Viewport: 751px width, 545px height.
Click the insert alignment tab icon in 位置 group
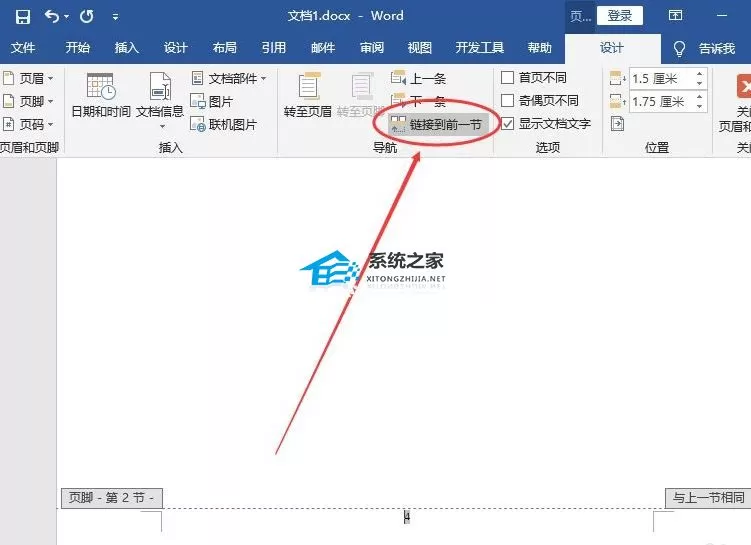pyautogui.click(x=617, y=124)
